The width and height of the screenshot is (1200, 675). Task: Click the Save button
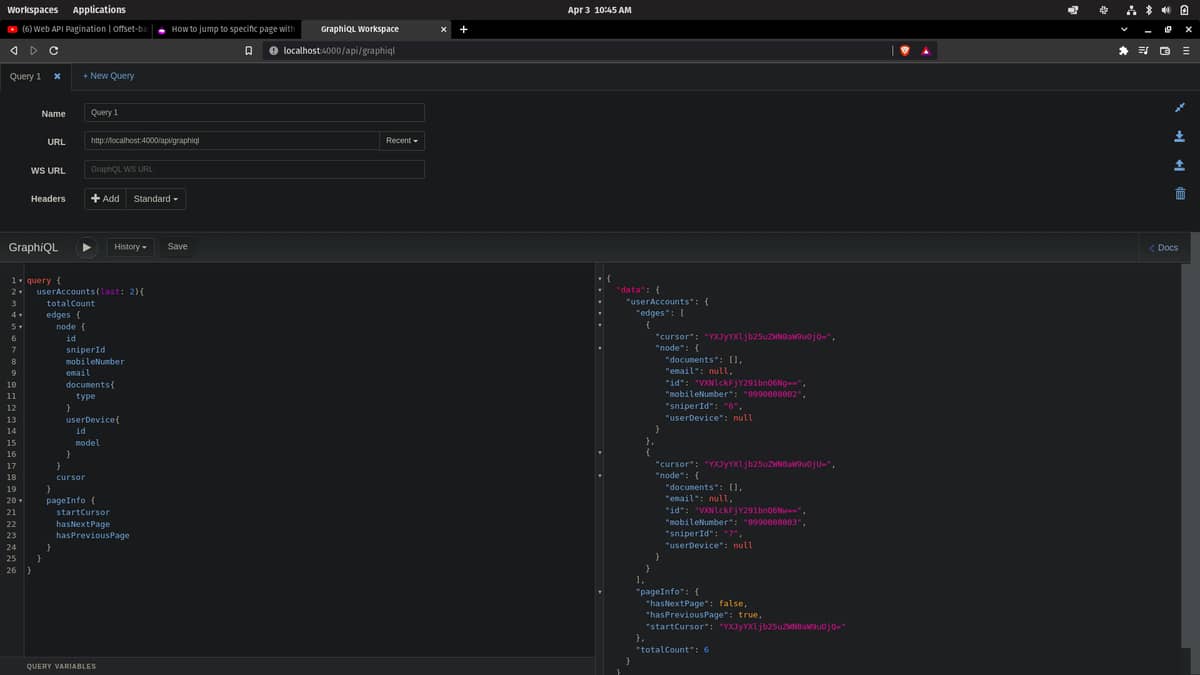(x=176, y=246)
